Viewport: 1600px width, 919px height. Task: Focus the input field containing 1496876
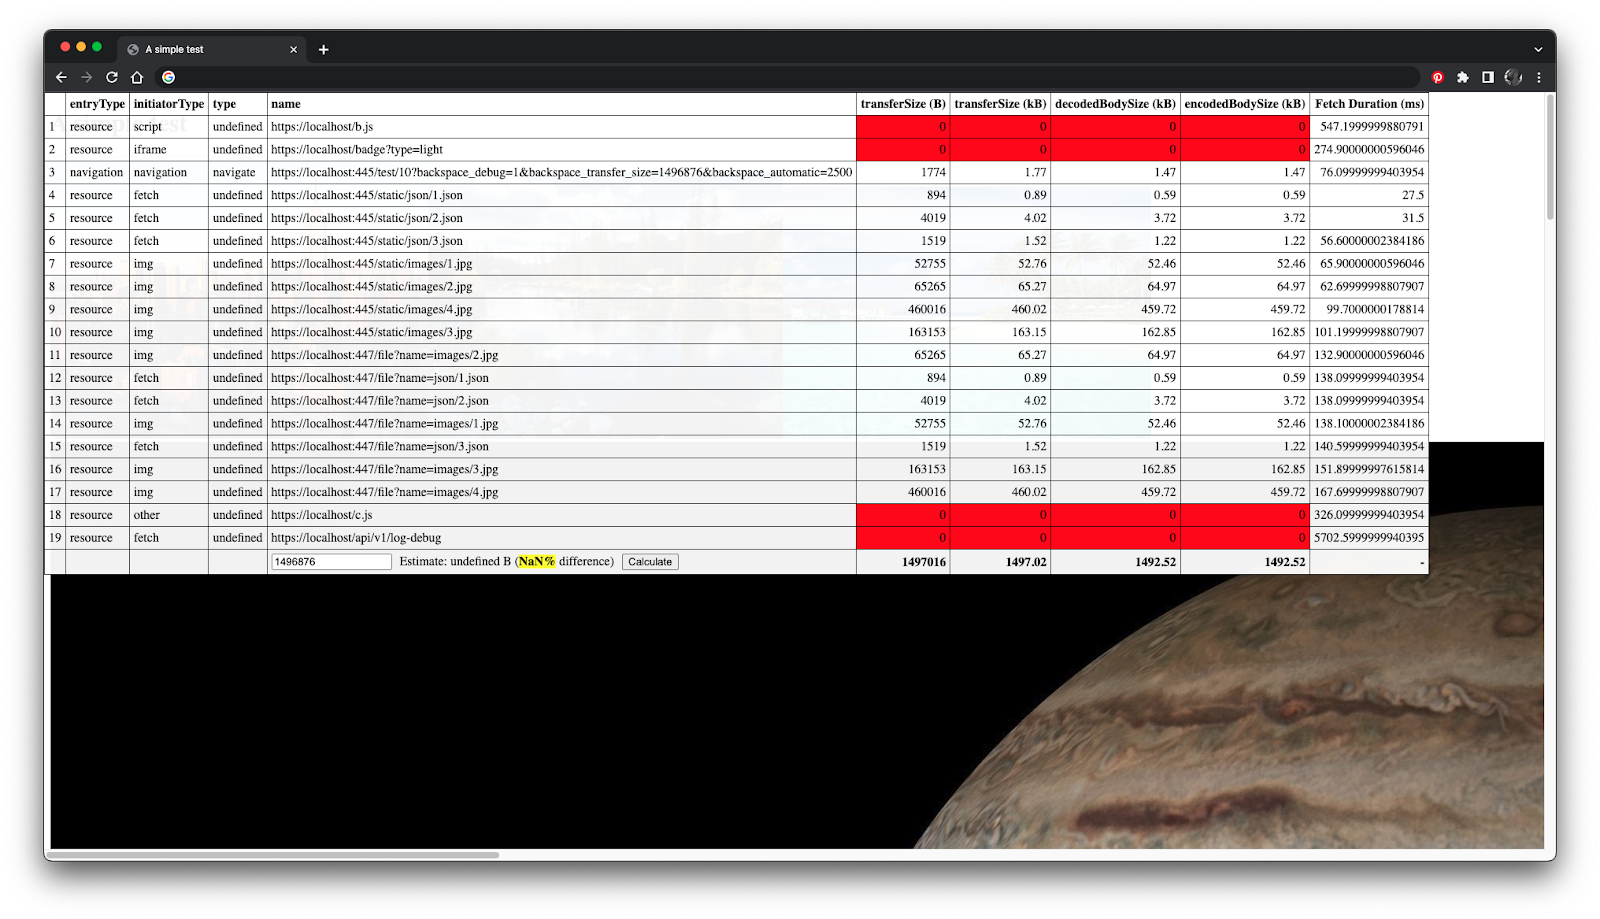331,562
